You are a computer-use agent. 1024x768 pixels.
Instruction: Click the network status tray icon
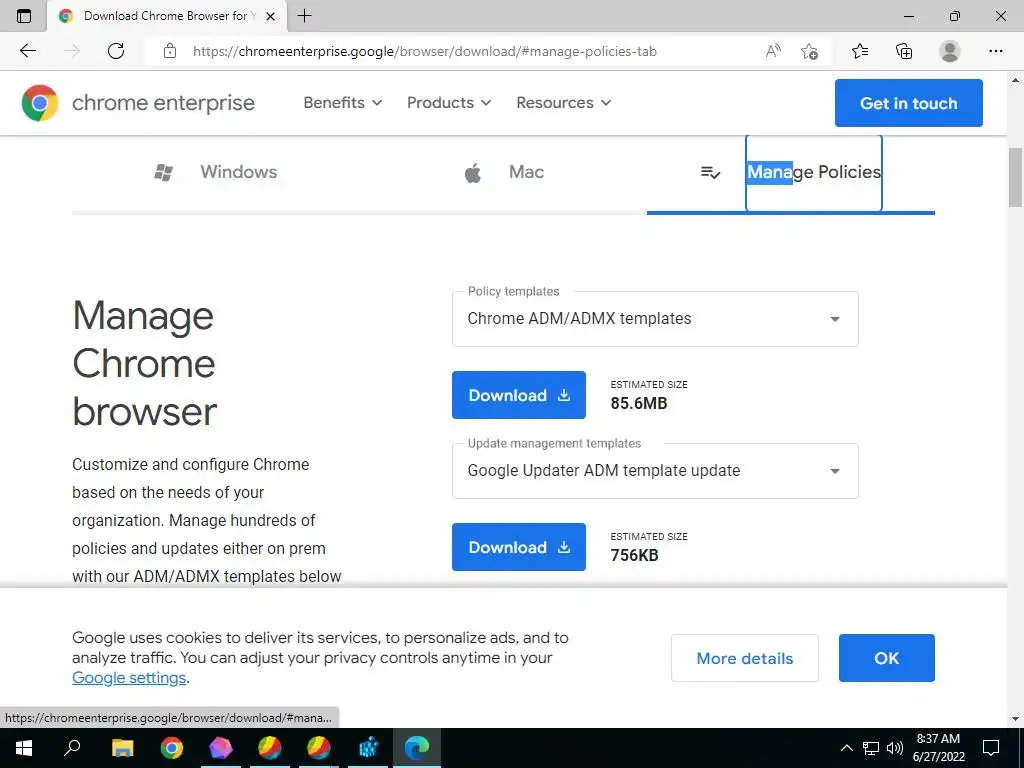(x=871, y=748)
